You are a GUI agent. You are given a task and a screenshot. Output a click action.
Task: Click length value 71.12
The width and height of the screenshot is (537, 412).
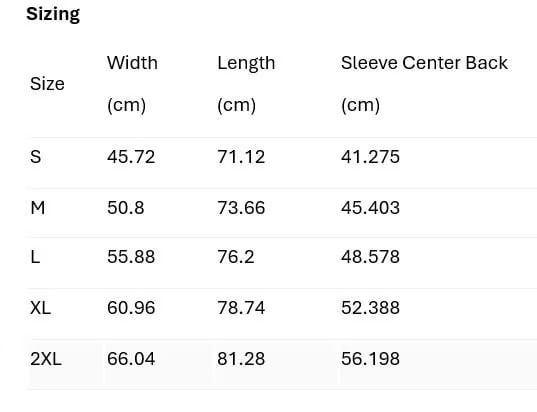click(x=241, y=157)
